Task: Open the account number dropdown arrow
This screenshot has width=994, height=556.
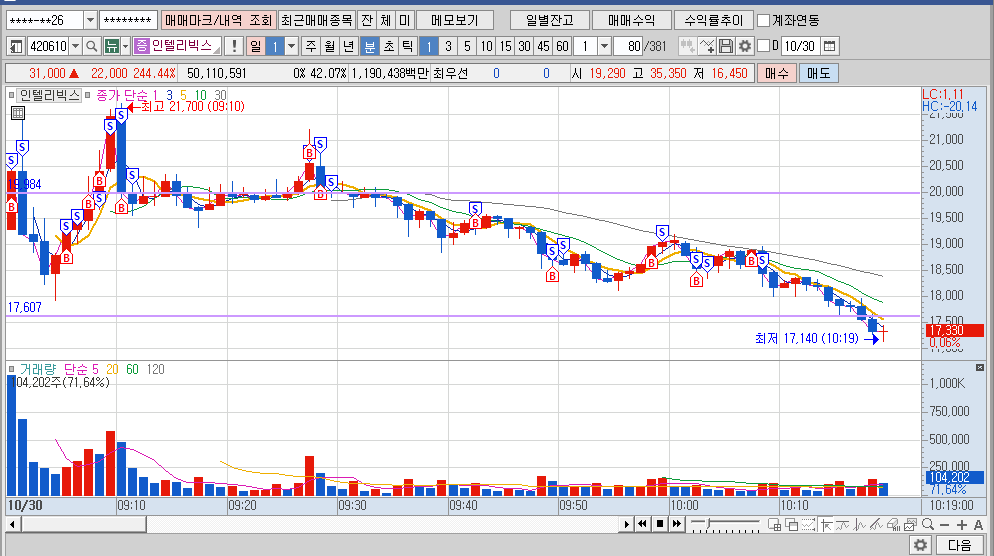Action: (90, 20)
